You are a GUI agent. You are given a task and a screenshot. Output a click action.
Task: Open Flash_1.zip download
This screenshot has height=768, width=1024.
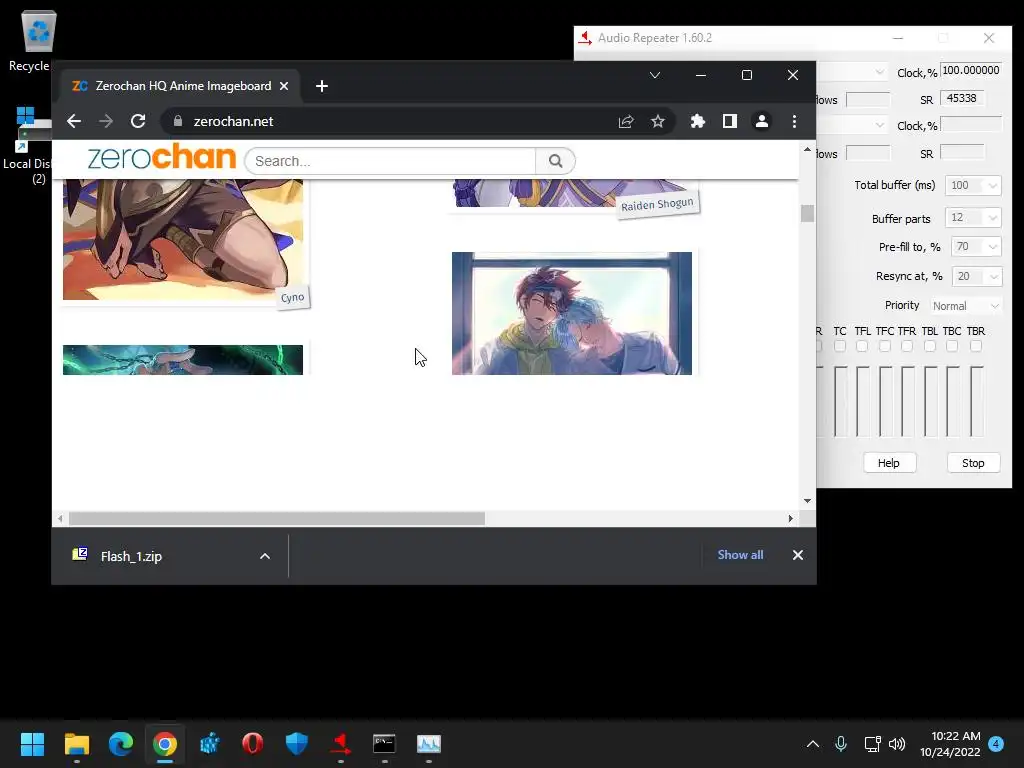pos(131,556)
